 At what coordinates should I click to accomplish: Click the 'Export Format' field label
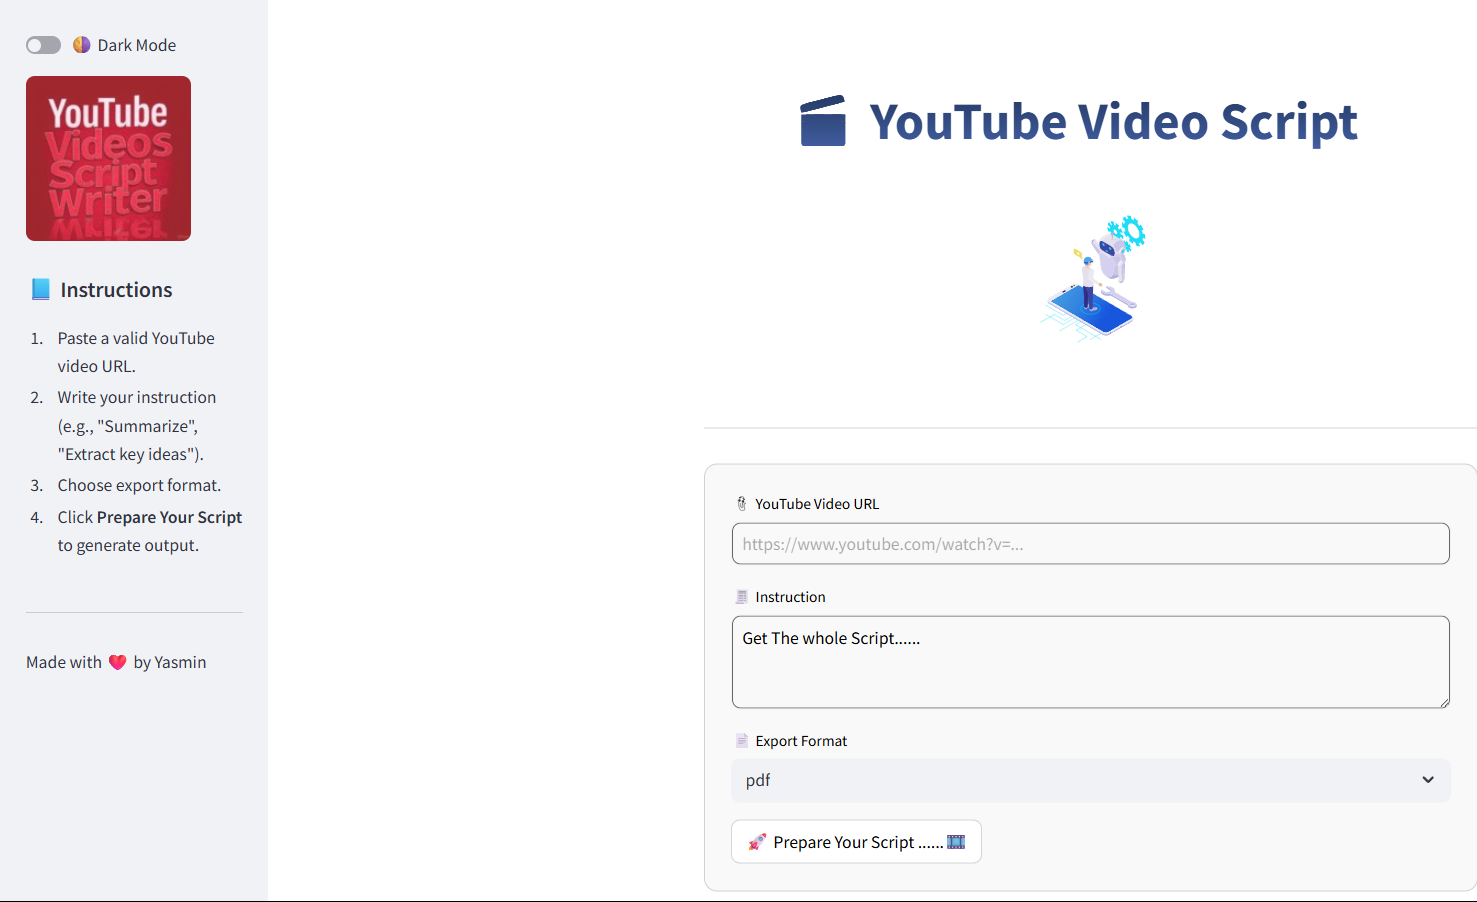pyautogui.click(x=801, y=741)
